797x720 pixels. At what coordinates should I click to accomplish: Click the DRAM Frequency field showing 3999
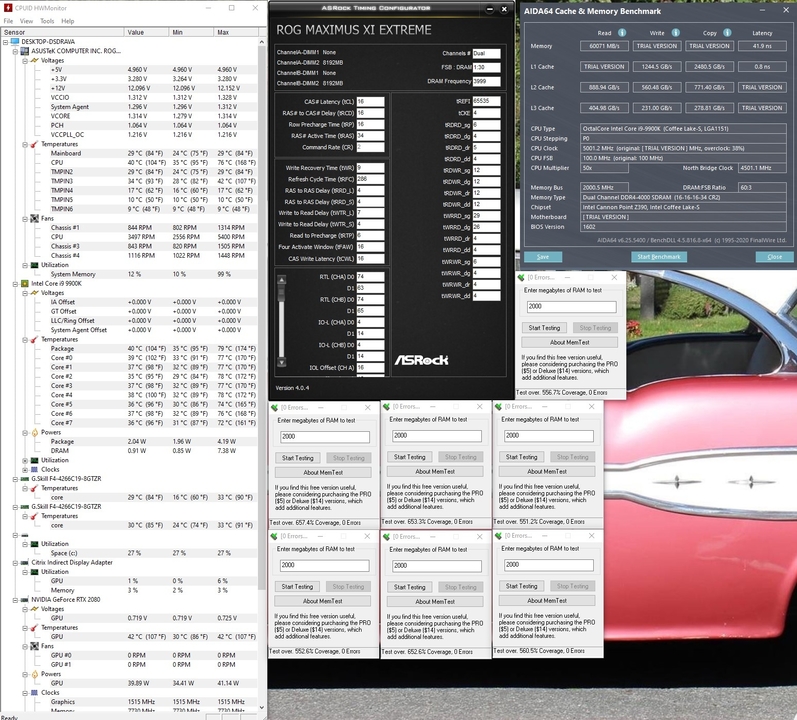coord(486,81)
